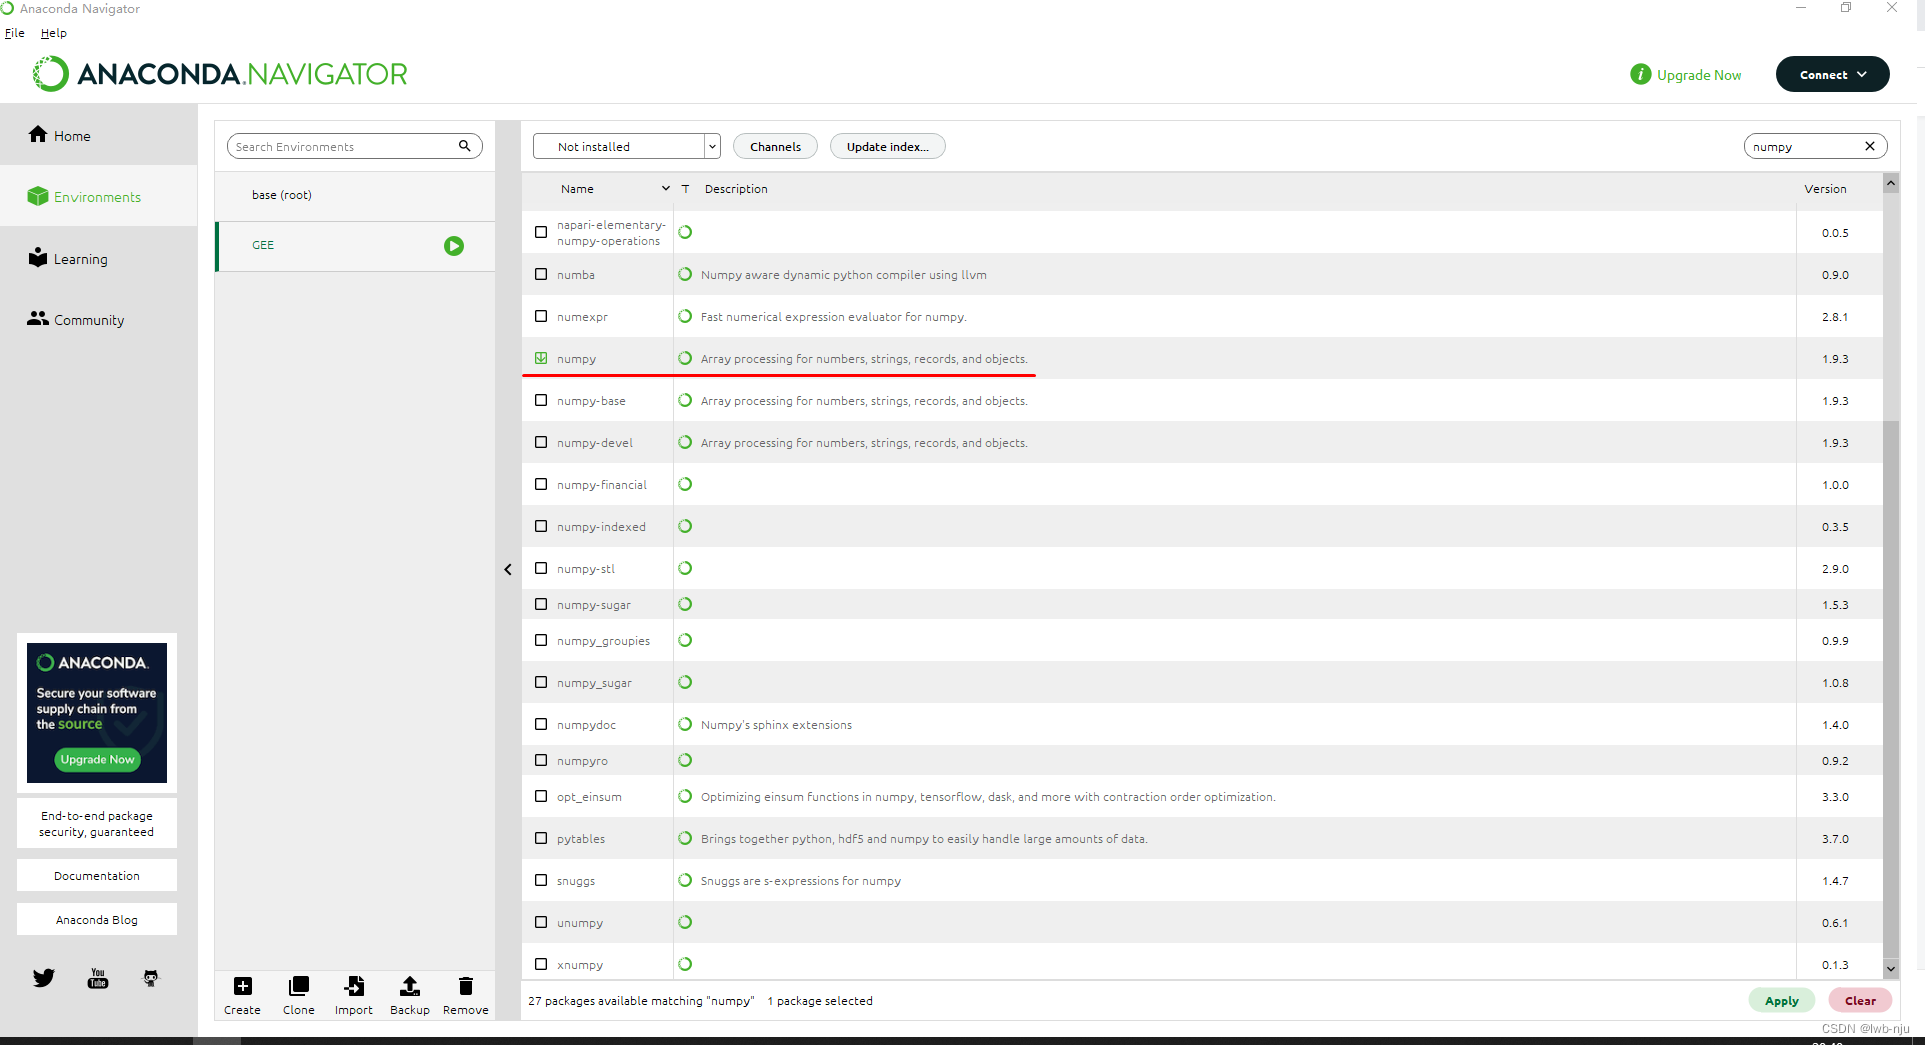The image size is (1925, 1045).
Task: Check the xnumpy package checkbox
Action: coord(541,964)
